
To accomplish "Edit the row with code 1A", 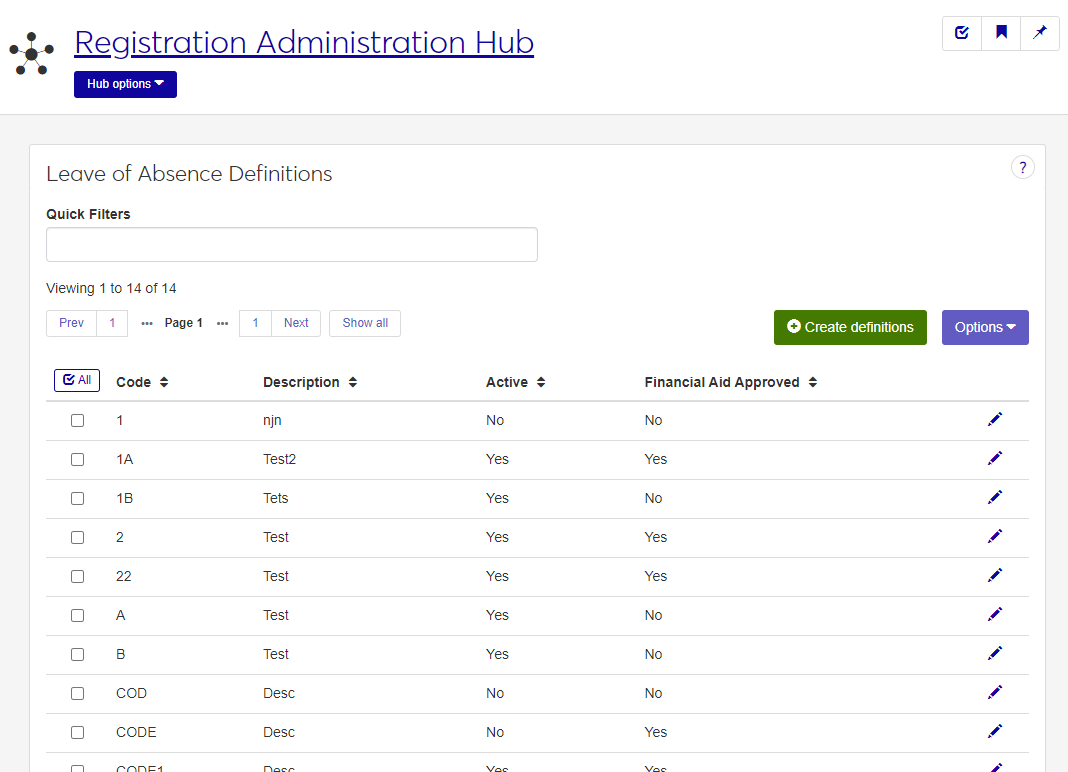I will click(994, 458).
